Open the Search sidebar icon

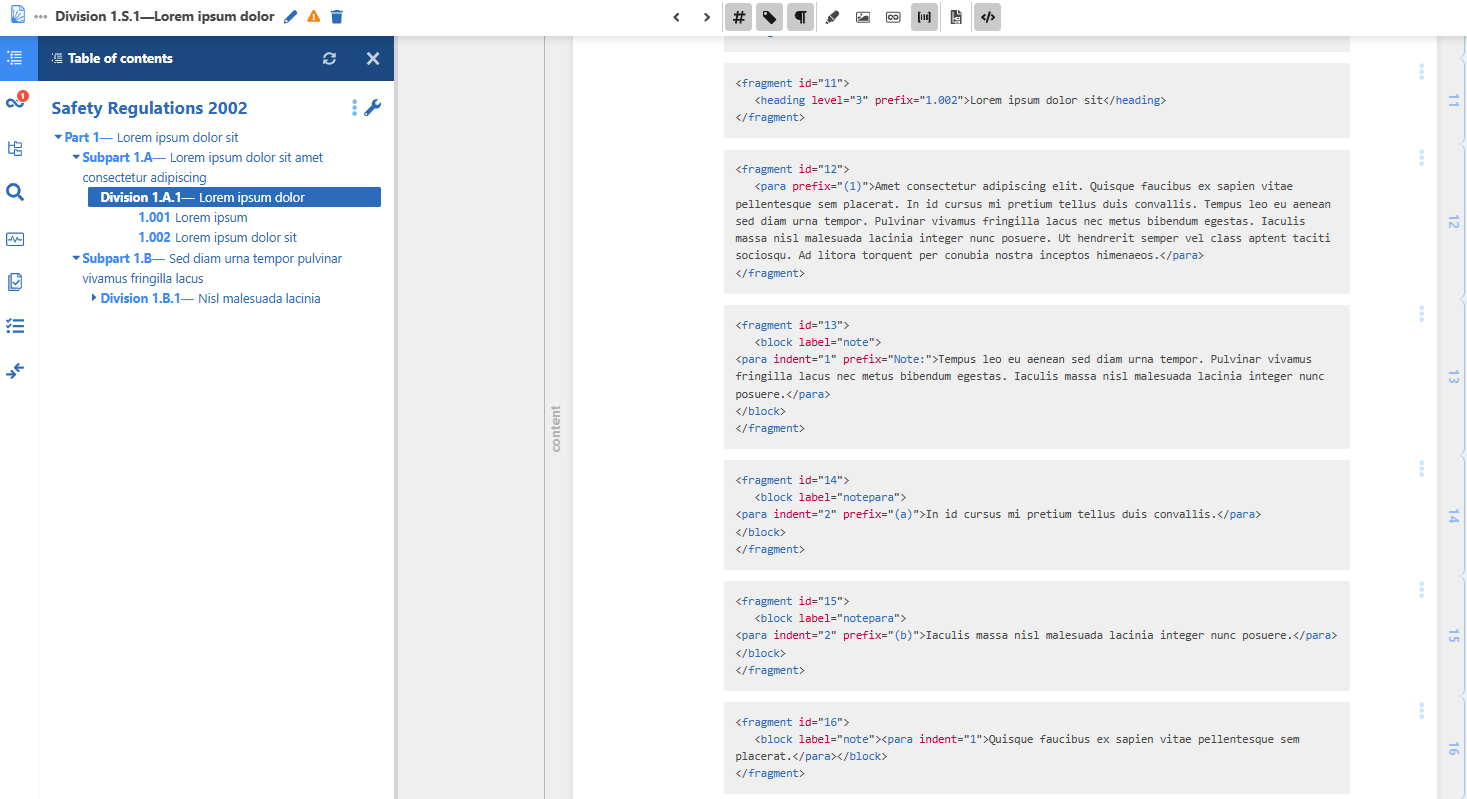[x=15, y=192]
